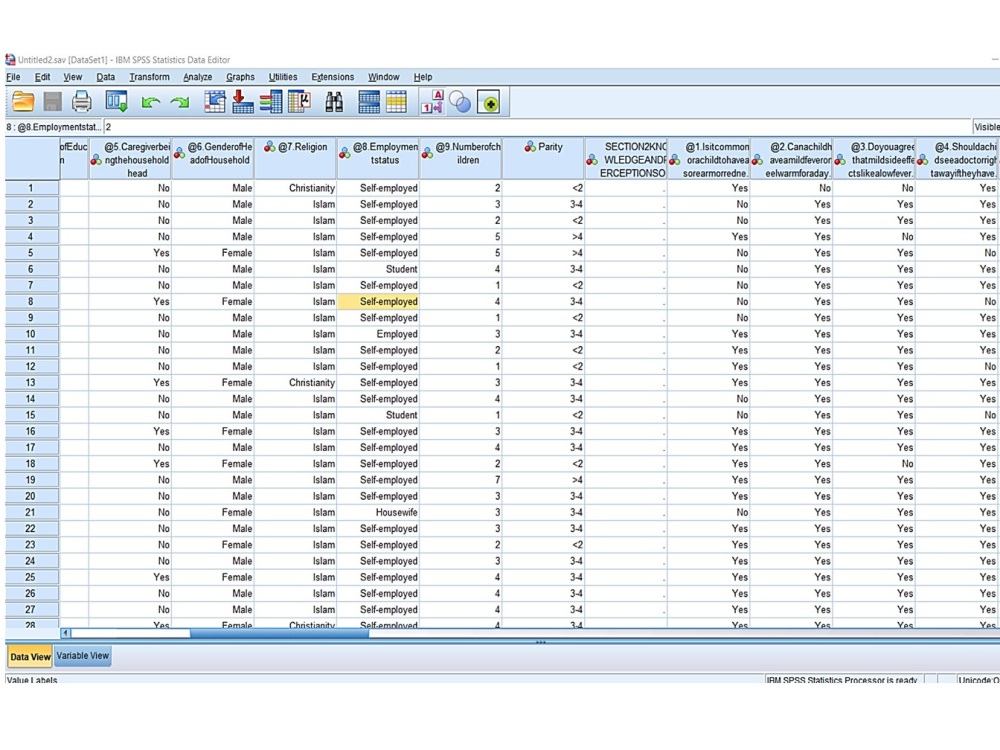Click the horizontal scrollbar thumb below the grid
The height and width of the screenshot is (750, 1000).
click(279, 633)
